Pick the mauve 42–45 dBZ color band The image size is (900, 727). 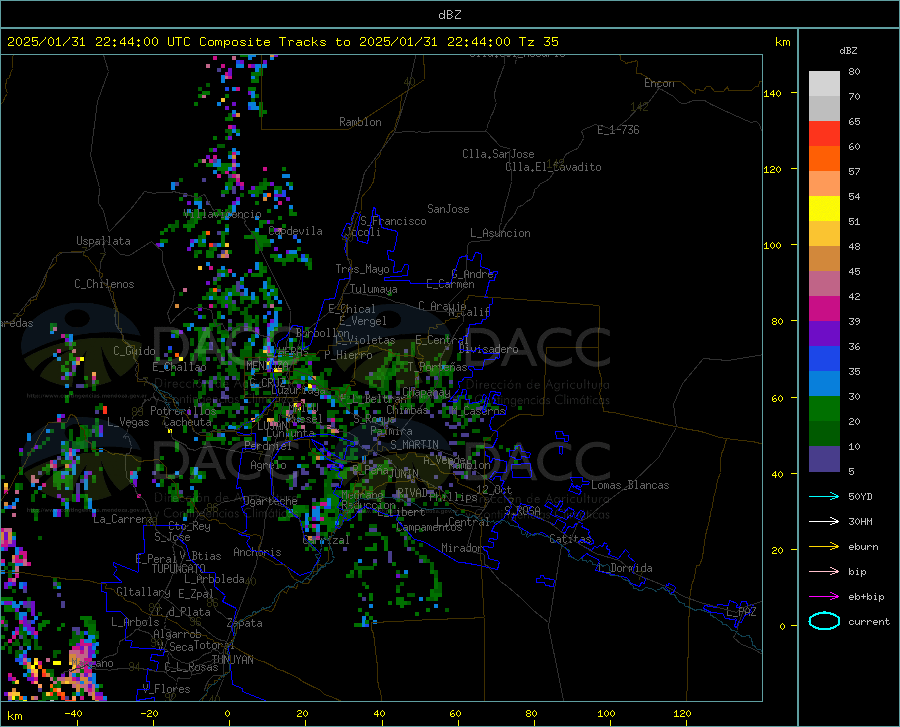(x=824, y=283)
